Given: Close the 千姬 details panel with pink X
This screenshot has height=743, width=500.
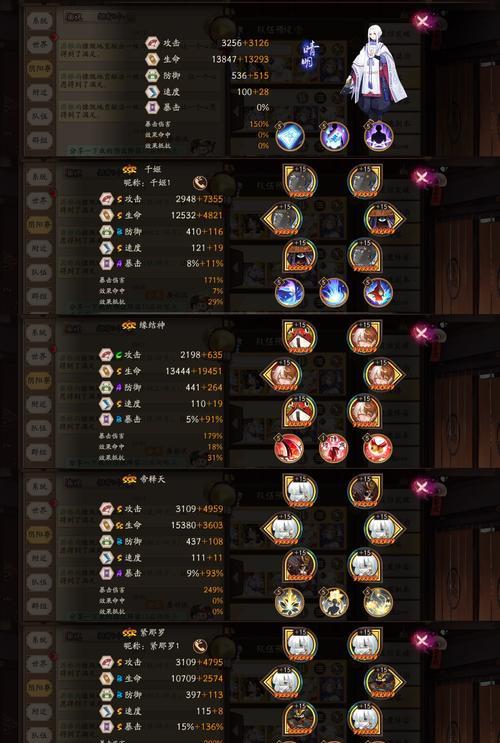Looking at the screenshot, I should (x=421, y=177).
